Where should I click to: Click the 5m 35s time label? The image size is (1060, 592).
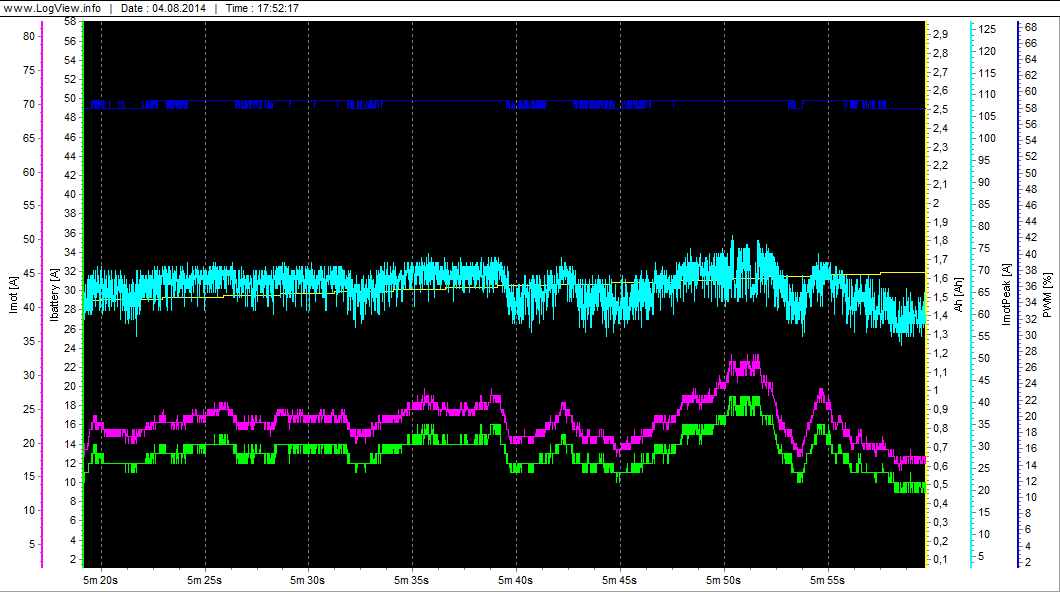pos(412,580)
